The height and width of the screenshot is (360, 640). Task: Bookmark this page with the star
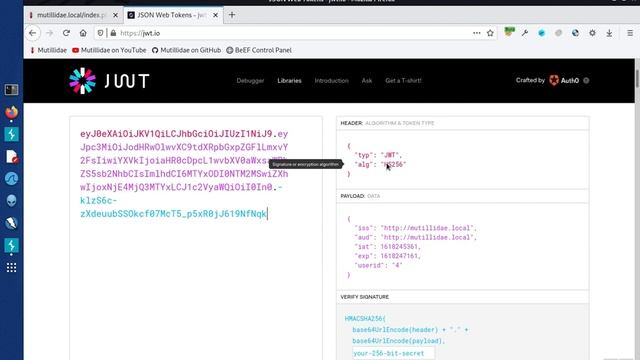[x=490, y=33]
